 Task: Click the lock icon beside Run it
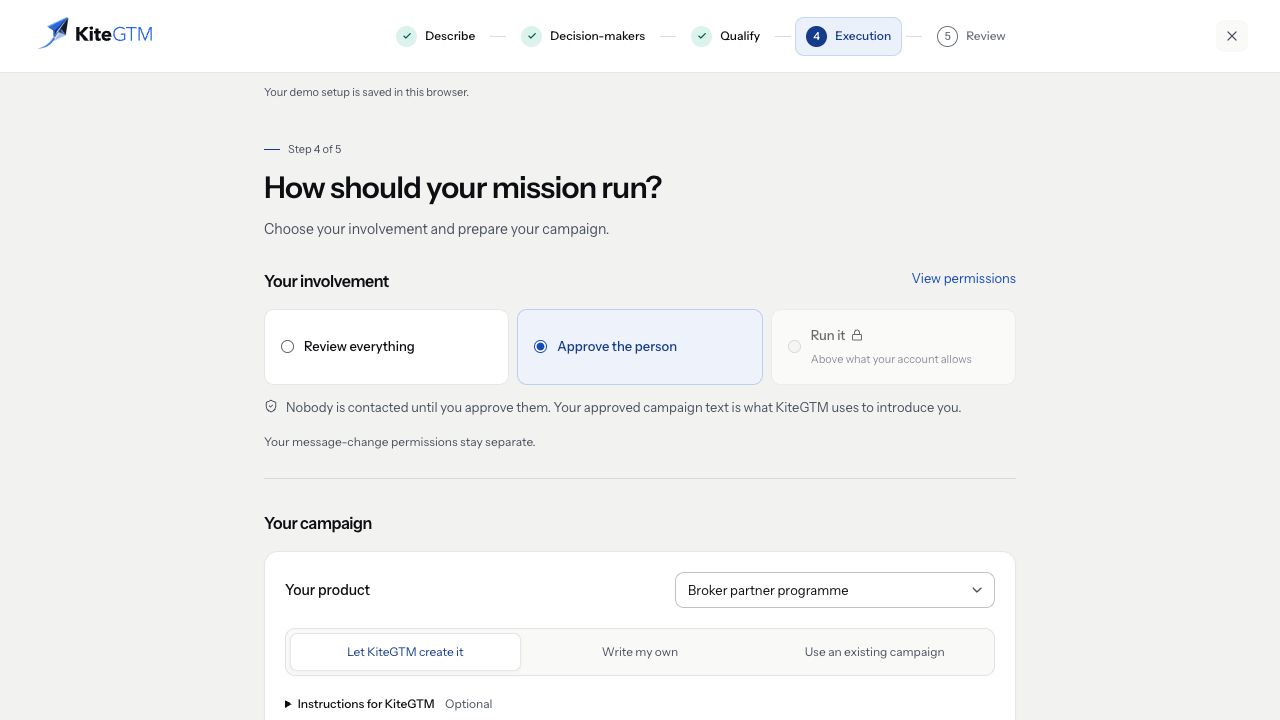coord(857,335)
